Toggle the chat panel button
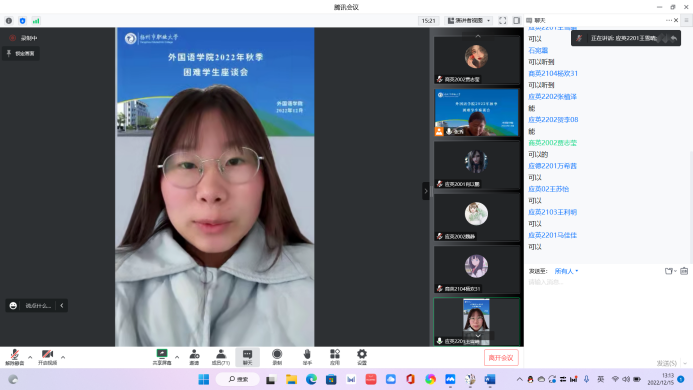 (248, 357)
